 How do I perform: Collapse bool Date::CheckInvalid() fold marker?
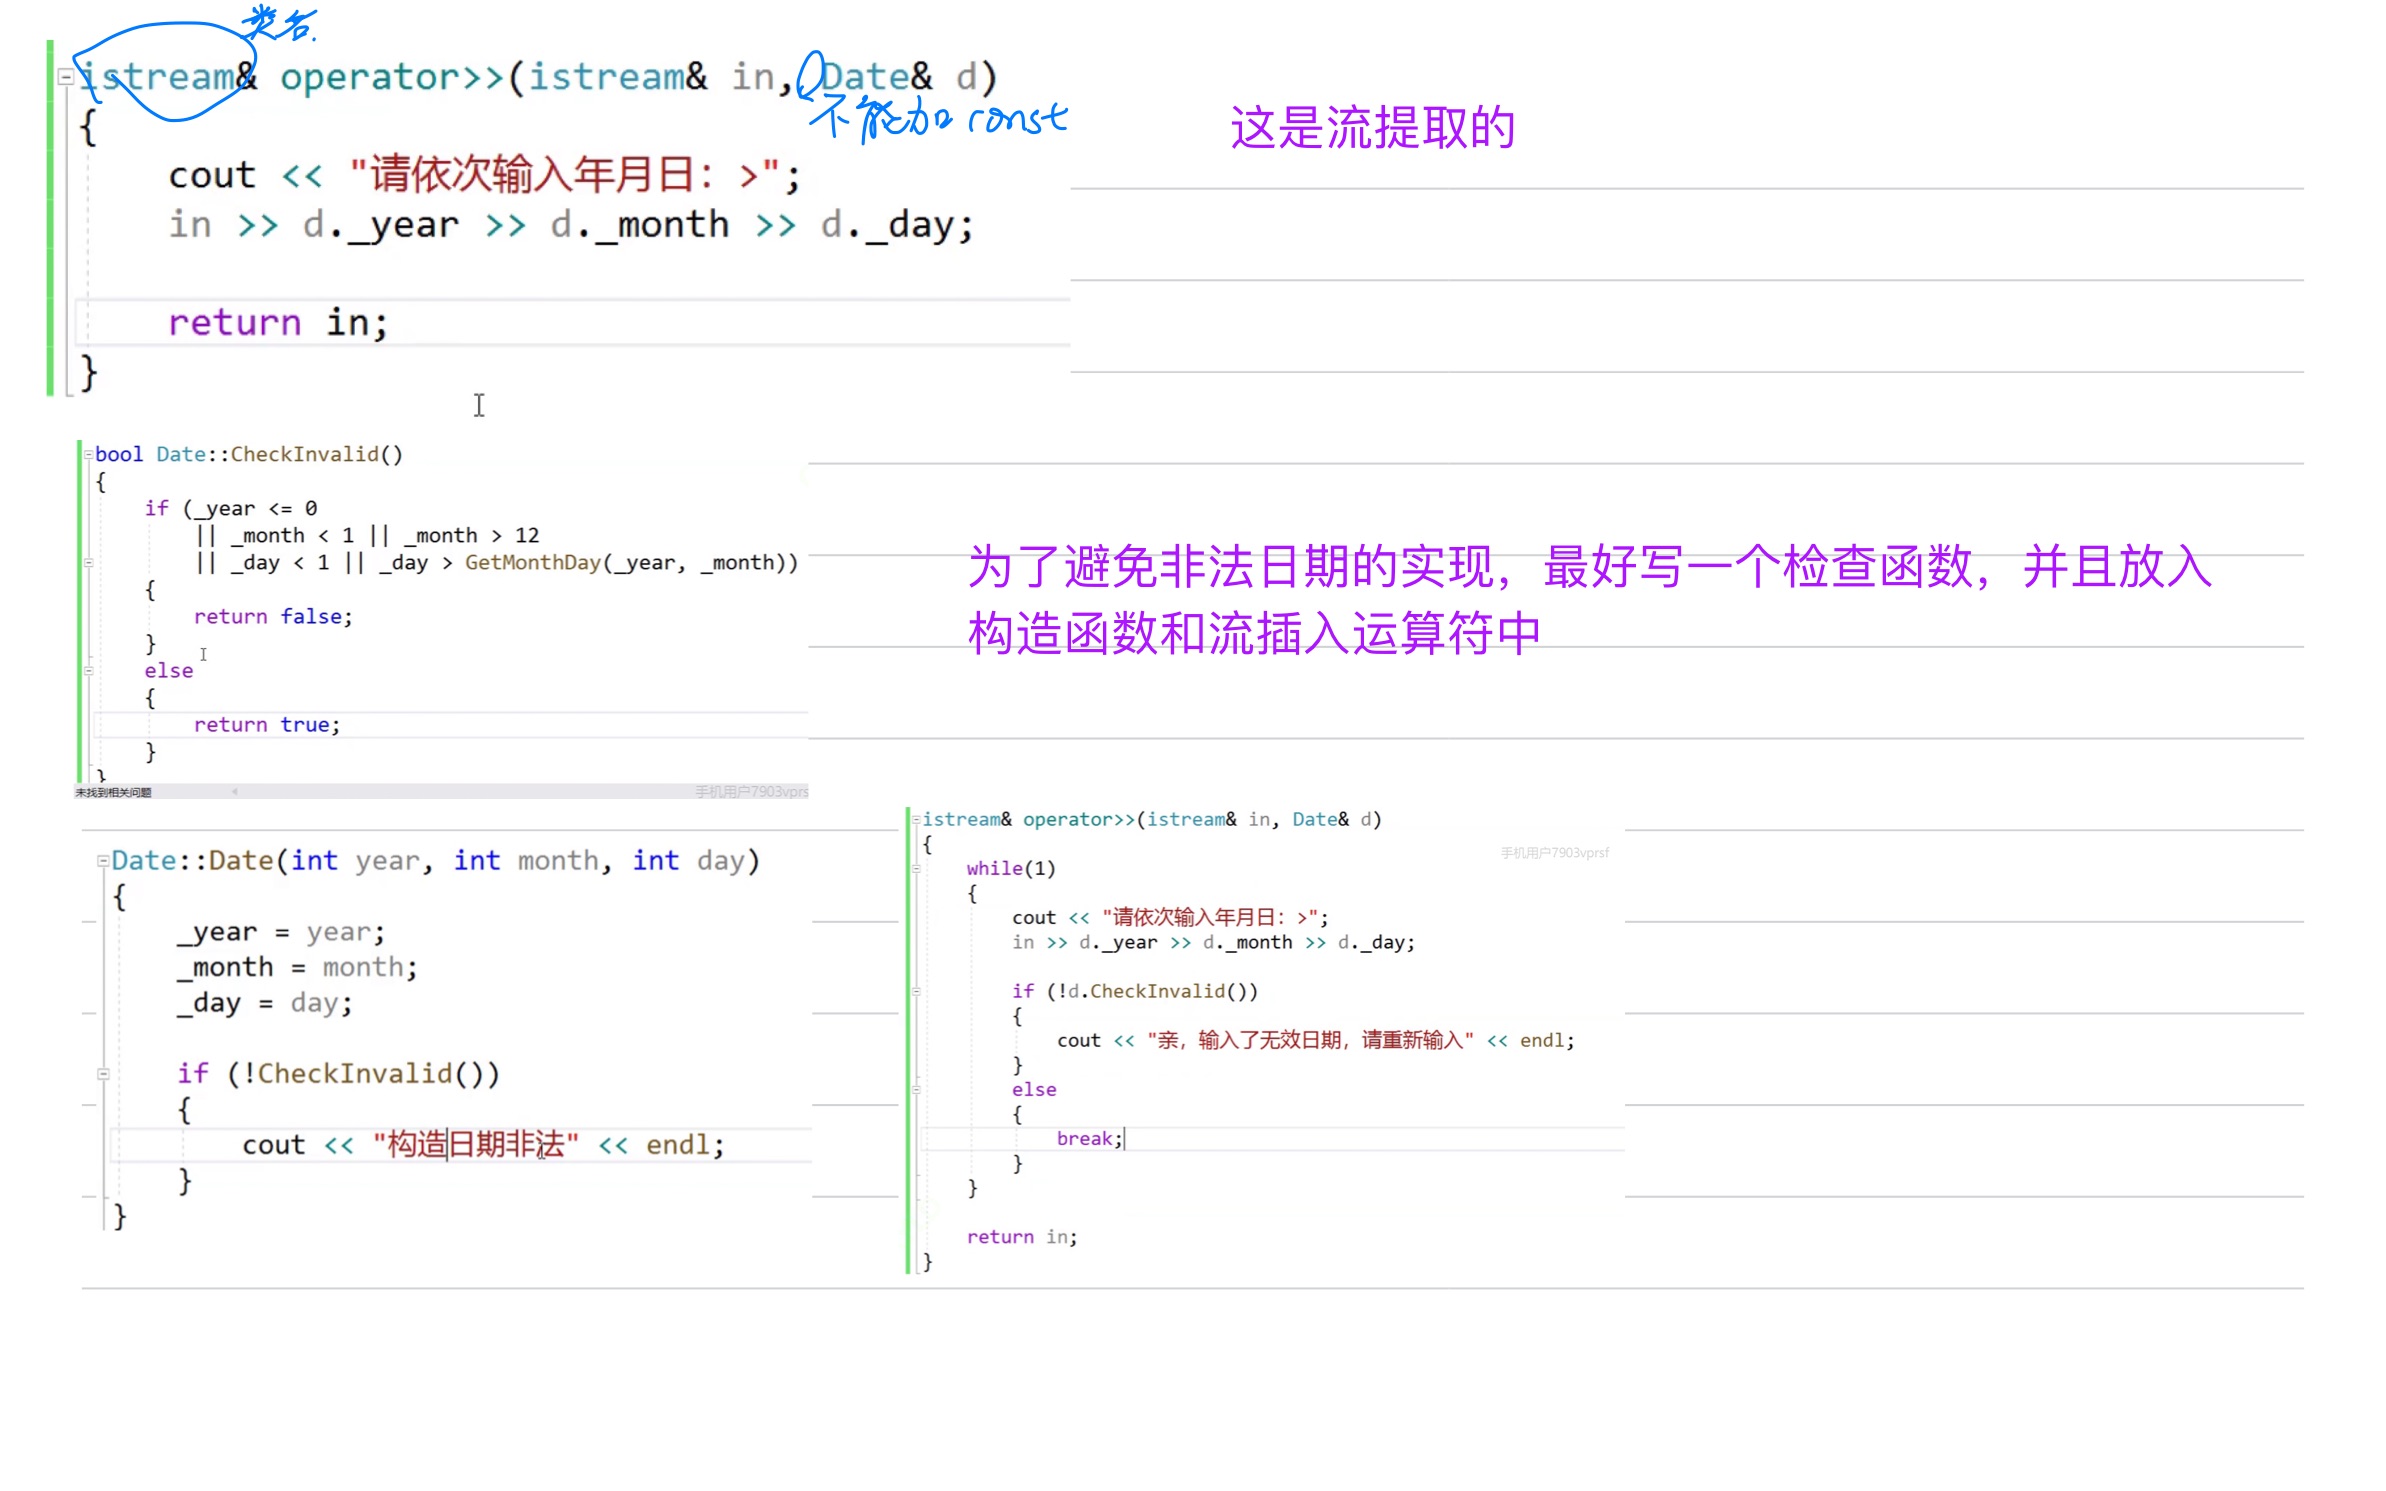click(88, 455)
